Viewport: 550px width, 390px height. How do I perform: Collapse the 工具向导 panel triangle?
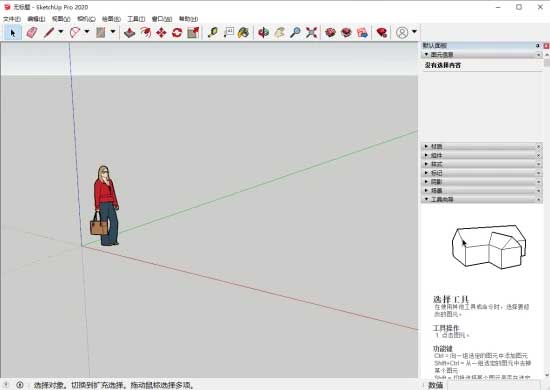(426, 199)
